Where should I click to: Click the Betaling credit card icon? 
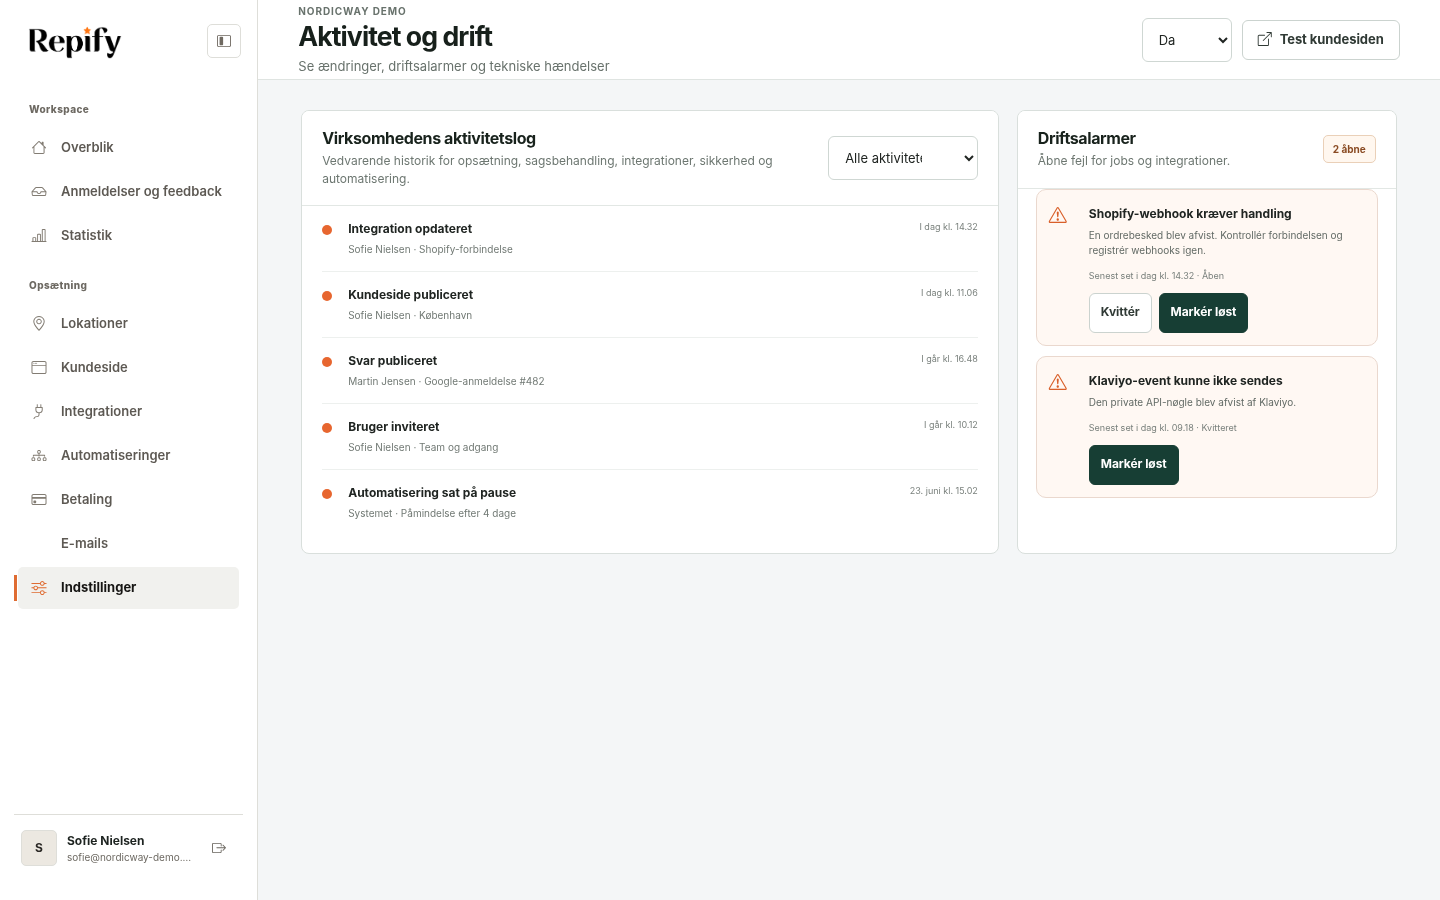click(x=39, y=499)
